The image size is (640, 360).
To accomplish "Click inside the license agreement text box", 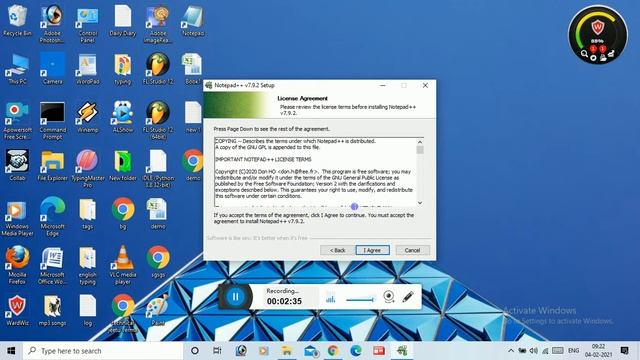I will [x=315, y=172].
